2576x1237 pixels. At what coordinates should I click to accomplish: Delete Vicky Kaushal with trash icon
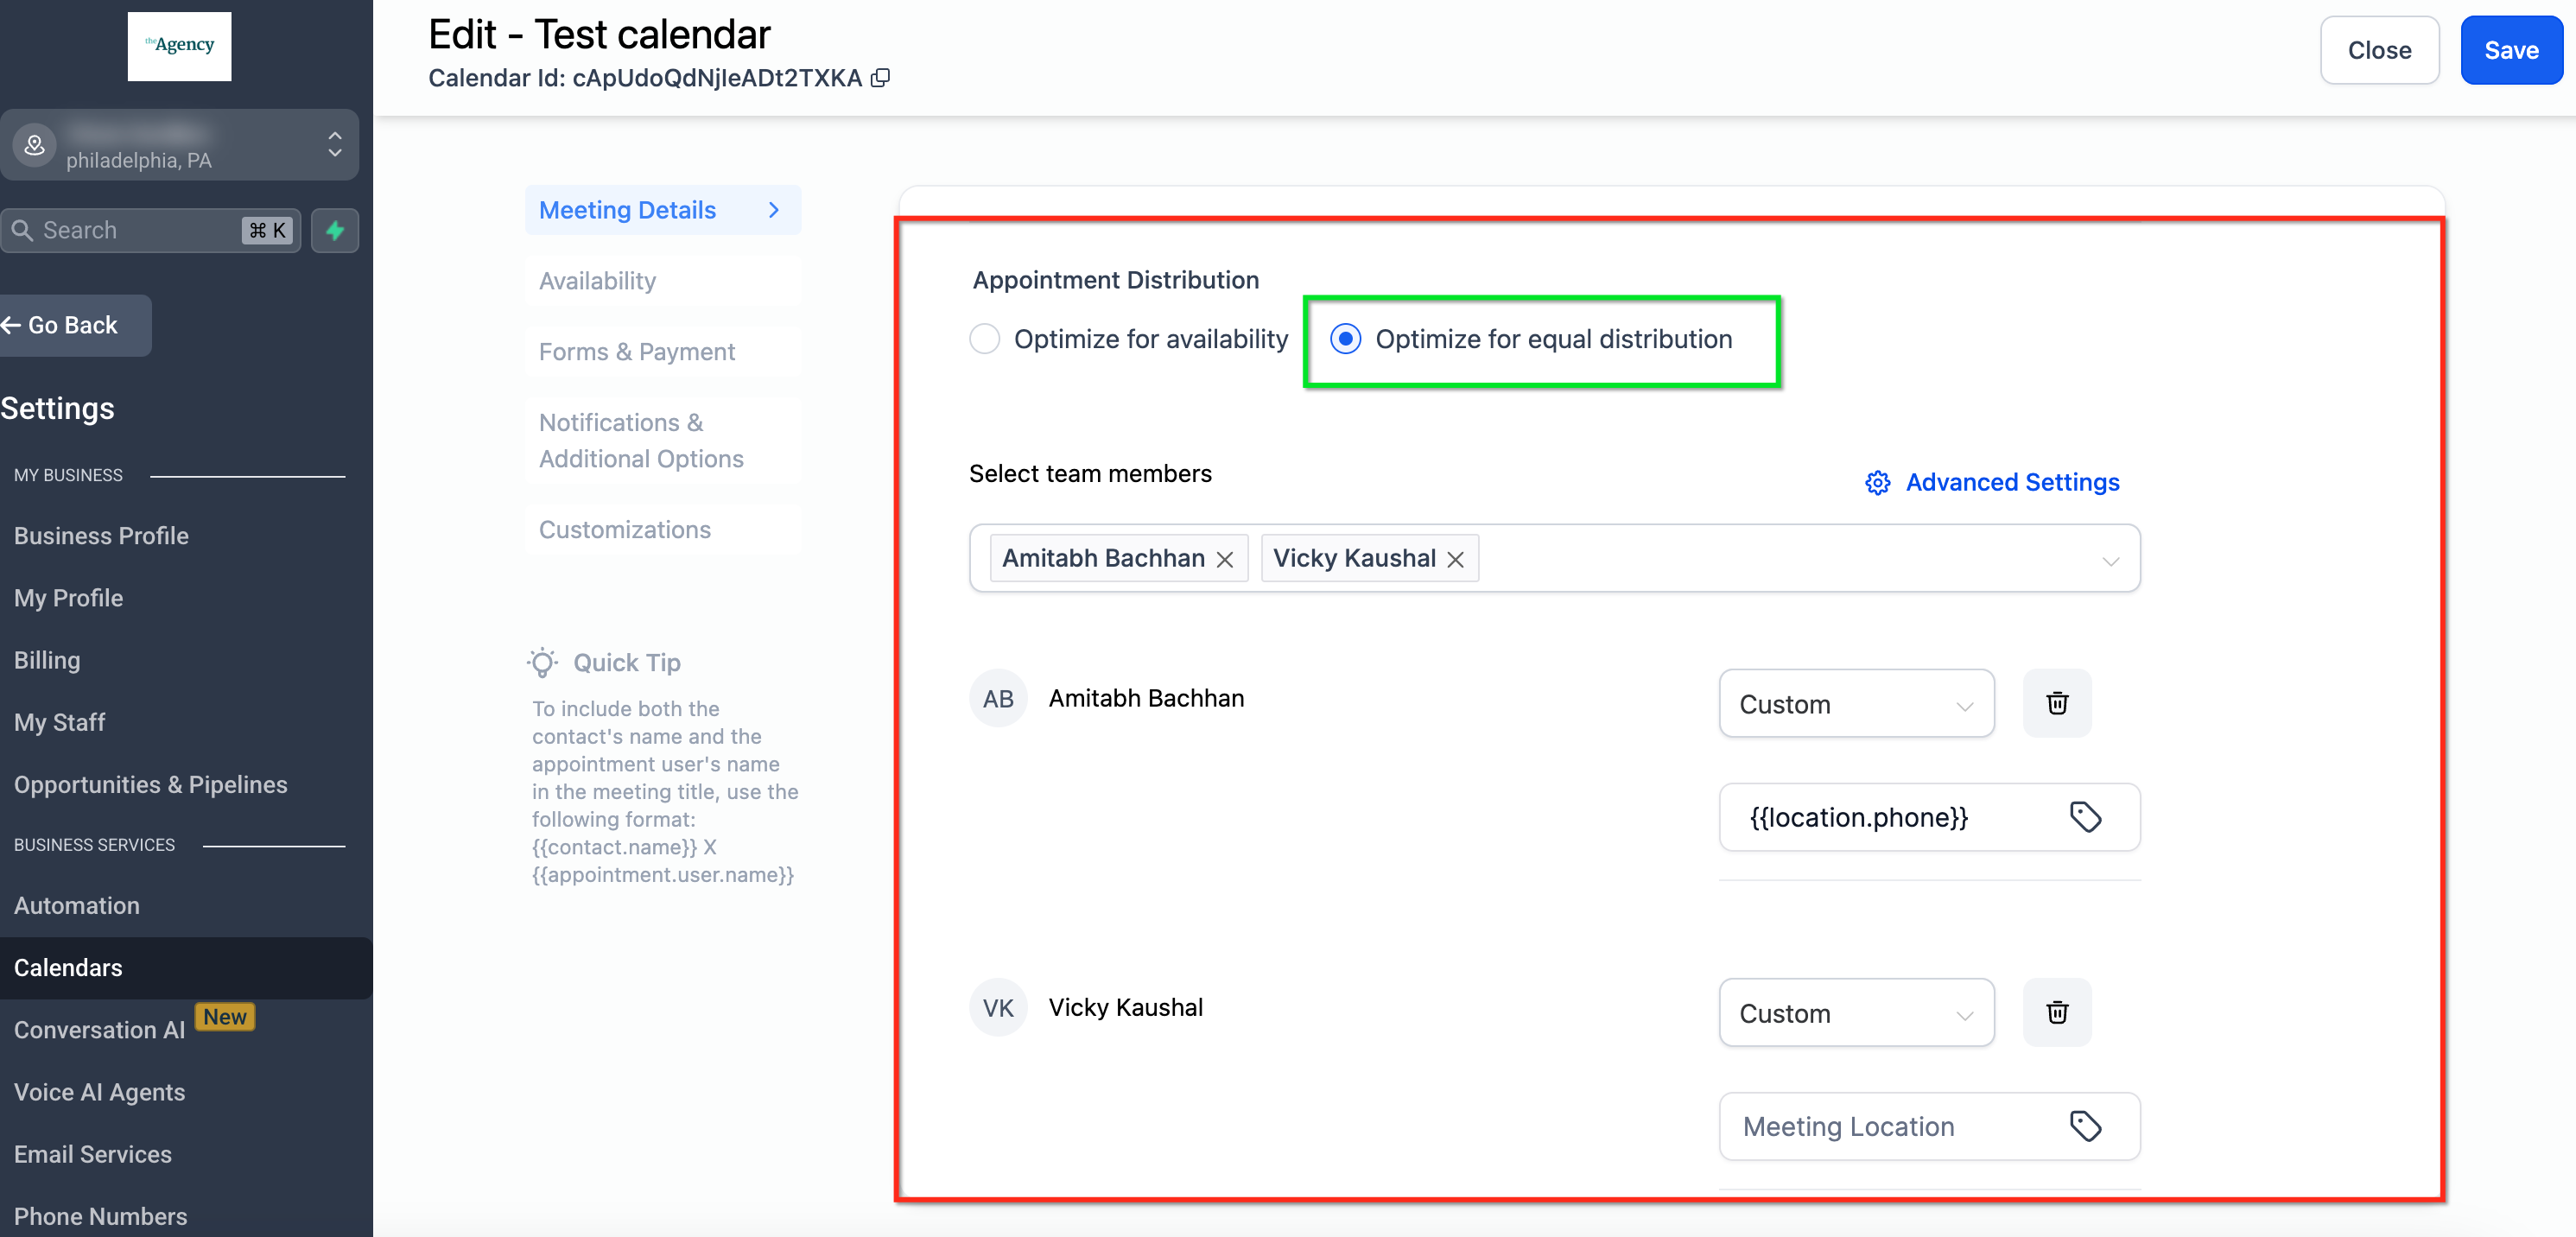(x=2056, y=1012)
